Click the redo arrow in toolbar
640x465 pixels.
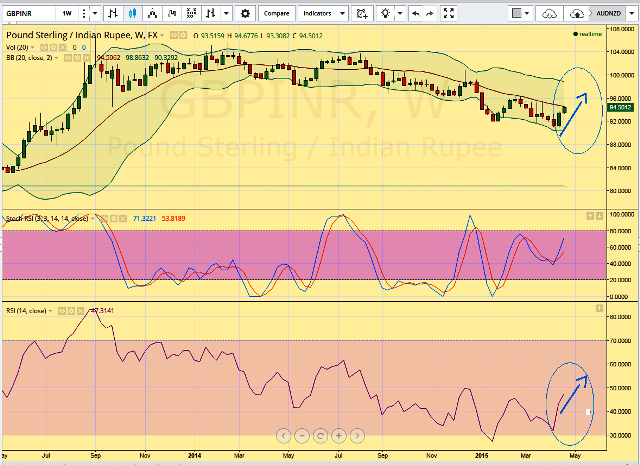[x=430, y=14]
